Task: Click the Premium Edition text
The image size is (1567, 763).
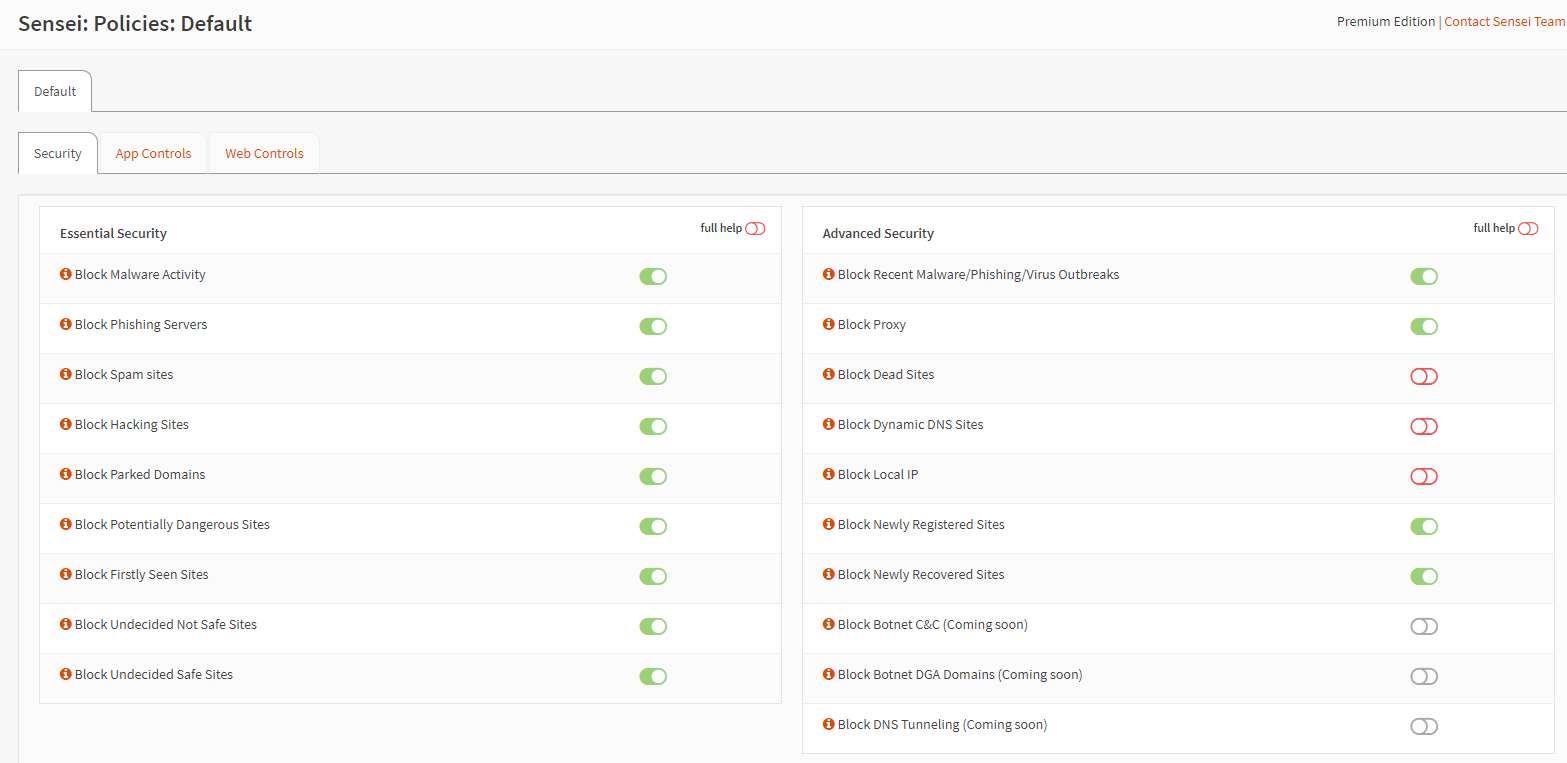Action: pos(1385,21)
